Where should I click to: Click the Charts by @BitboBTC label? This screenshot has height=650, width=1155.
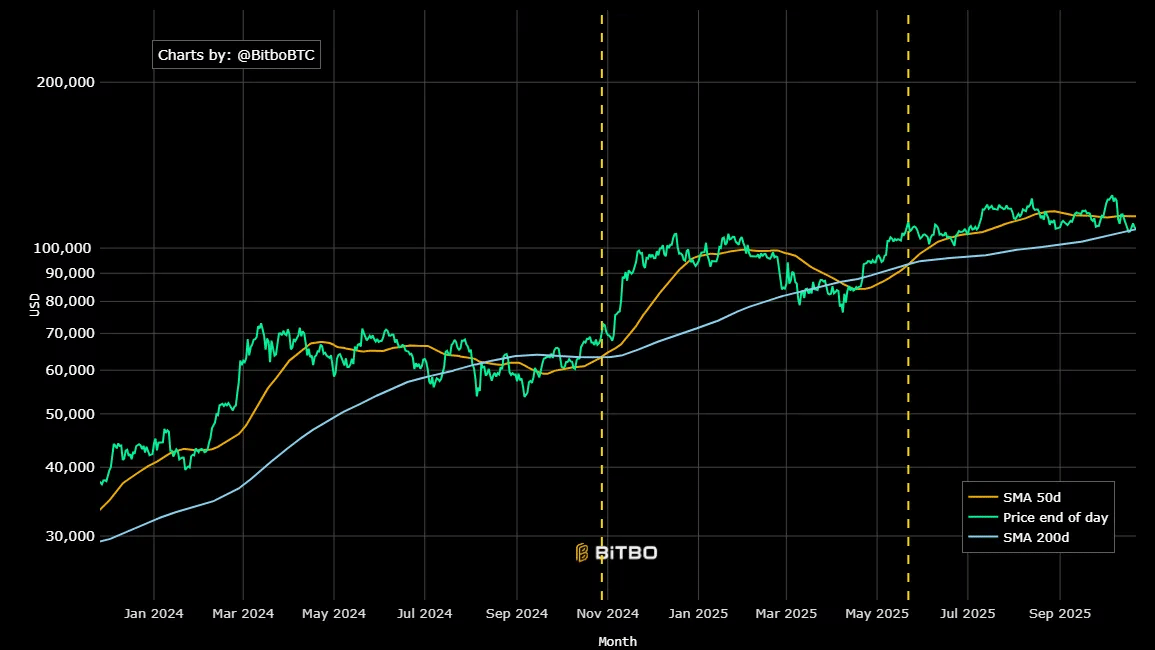pos(236,56)
